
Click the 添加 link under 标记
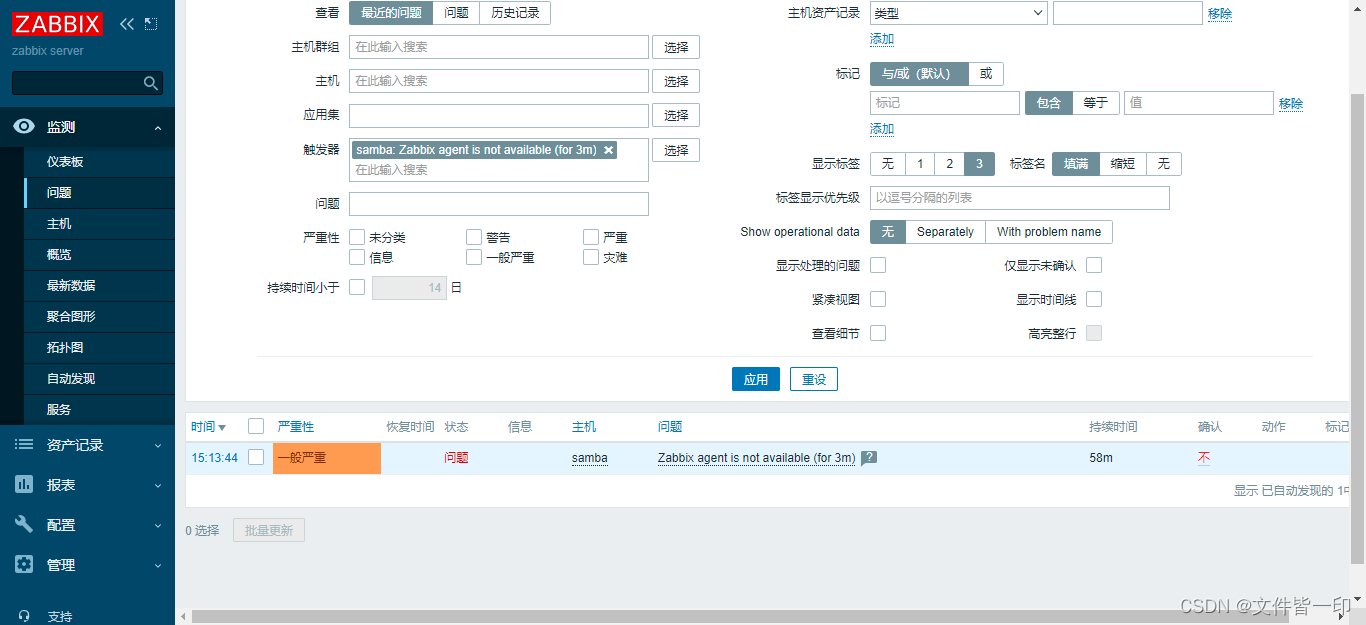(x=882, y=129)
